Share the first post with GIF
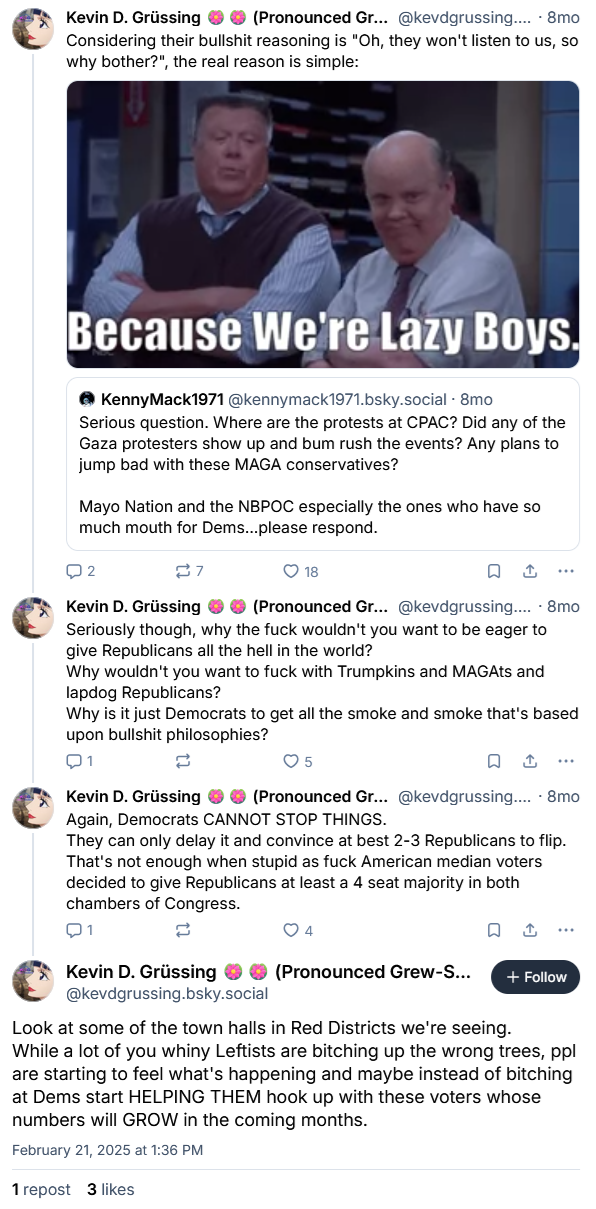Image resolution: width=596 pixels, height=1209 pixels. (530, 571)
